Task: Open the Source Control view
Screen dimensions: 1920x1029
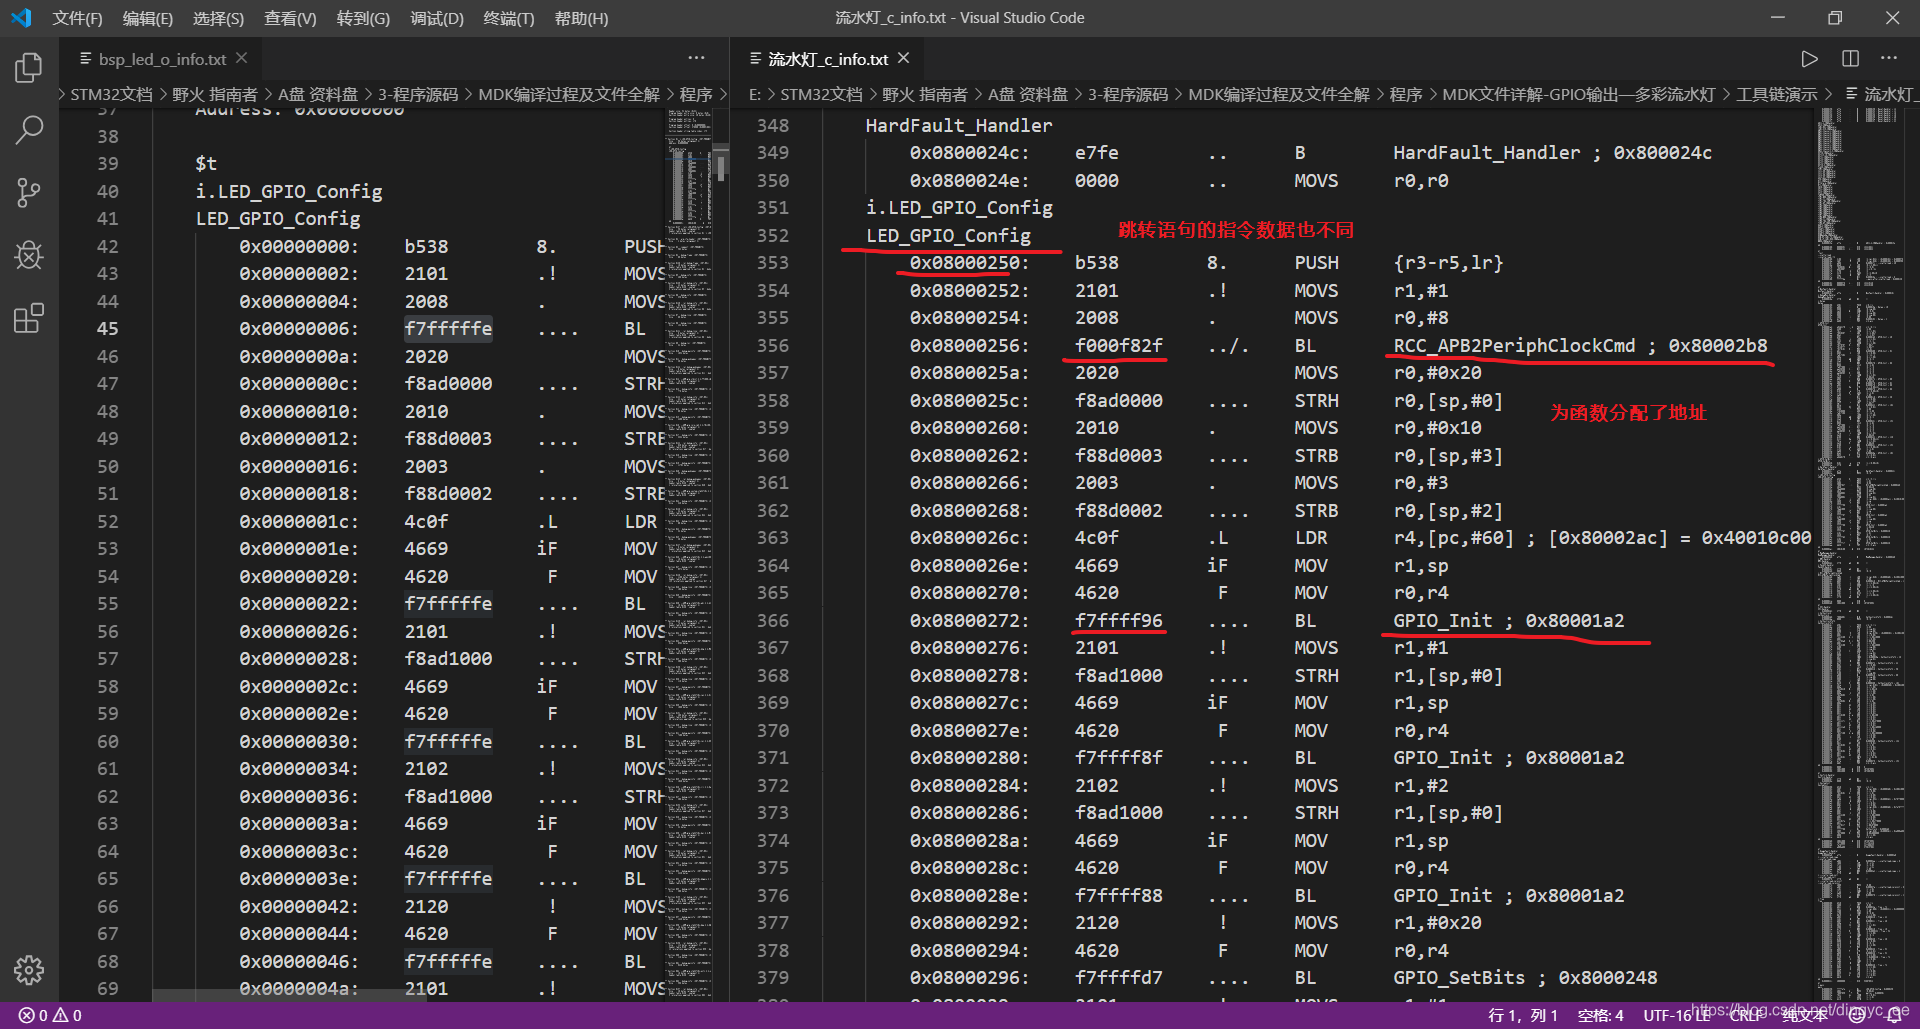Action: tap(29, 193)
